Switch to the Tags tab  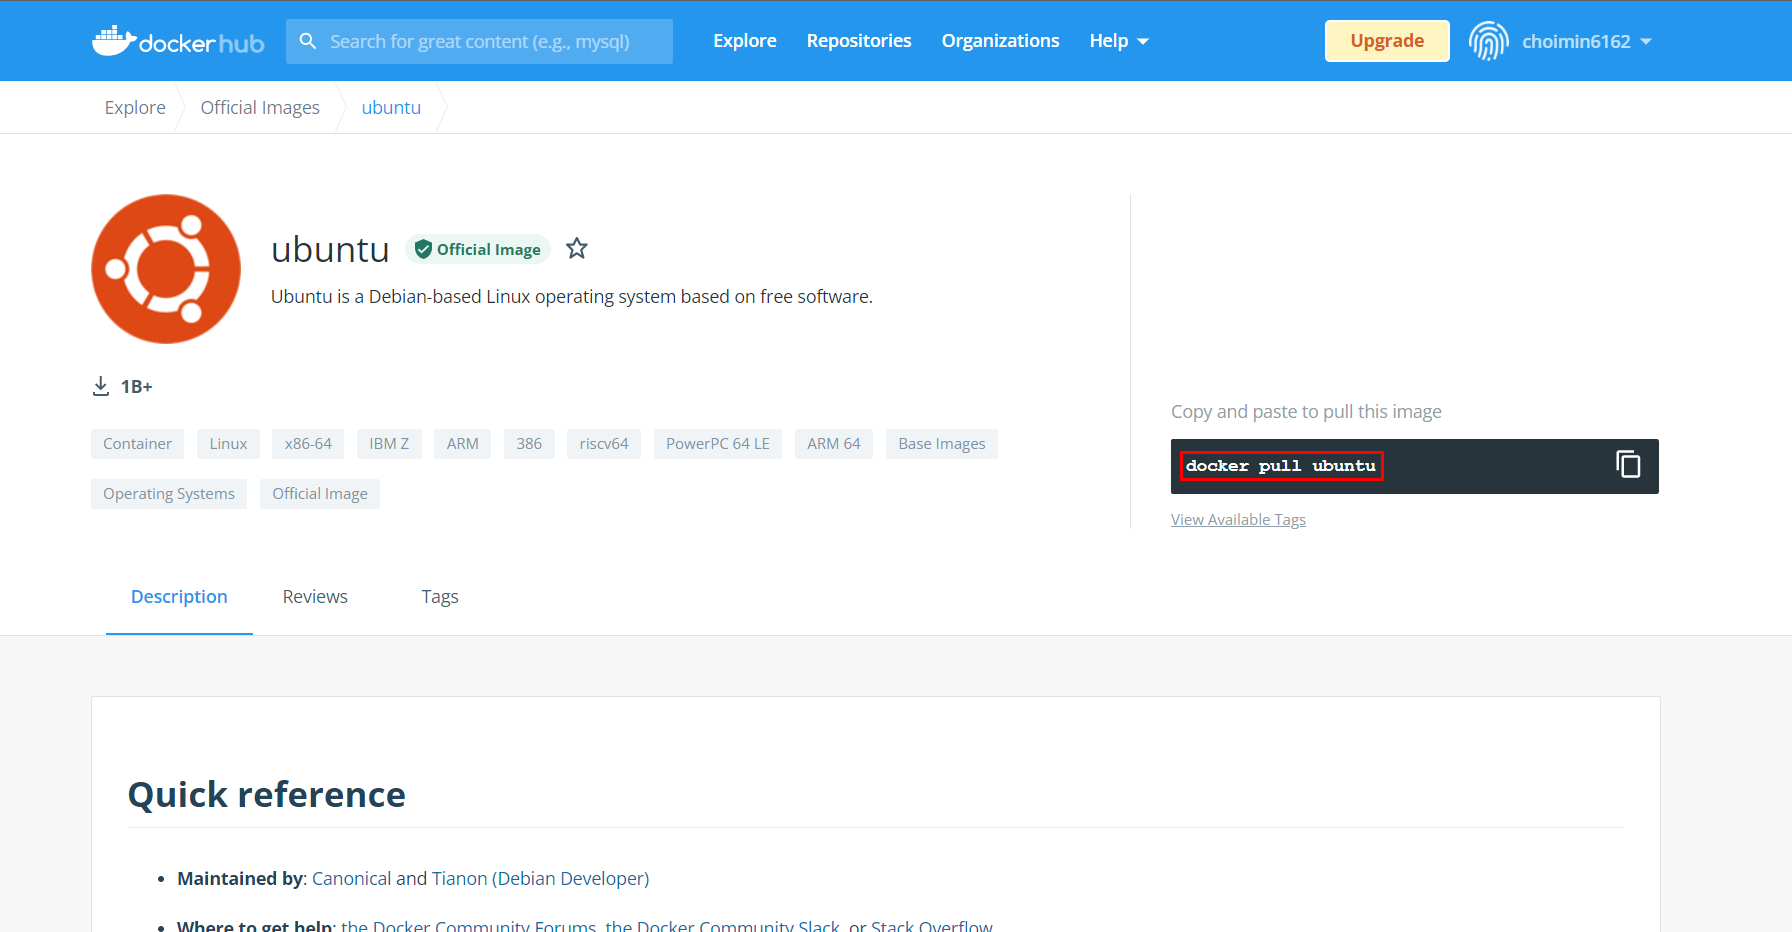[440, 597]
